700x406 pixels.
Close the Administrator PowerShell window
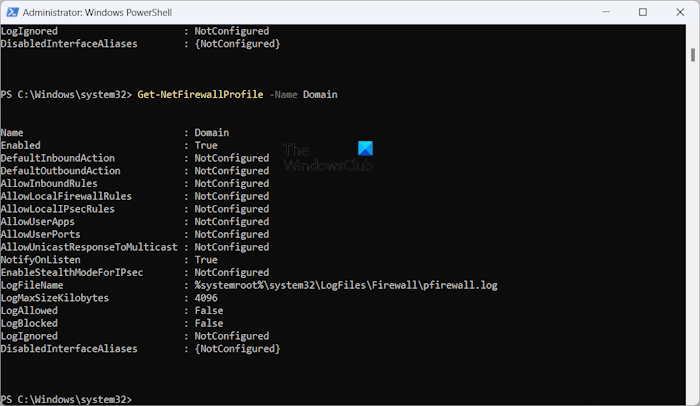coord(678,11)
